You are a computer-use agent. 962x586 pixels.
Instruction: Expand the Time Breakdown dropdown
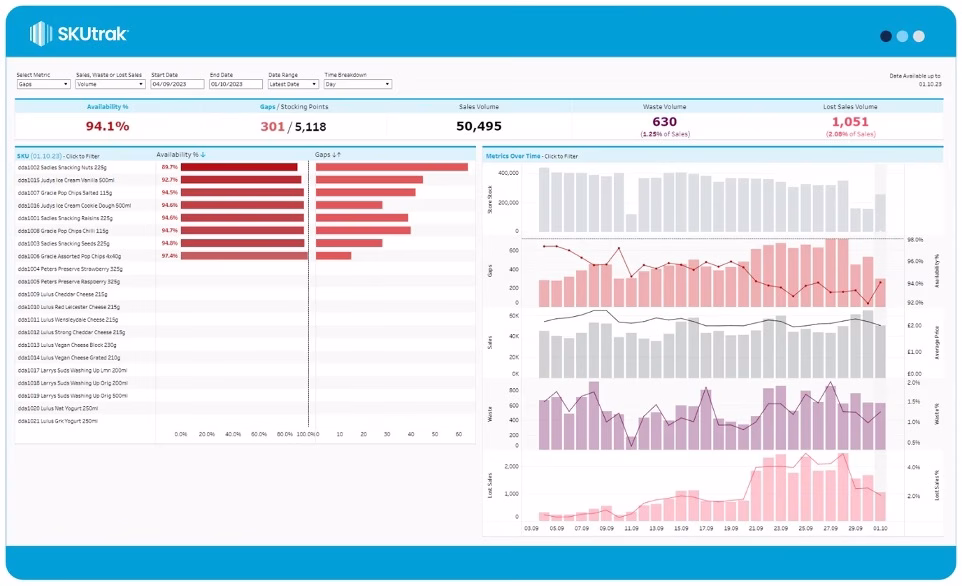358,84
